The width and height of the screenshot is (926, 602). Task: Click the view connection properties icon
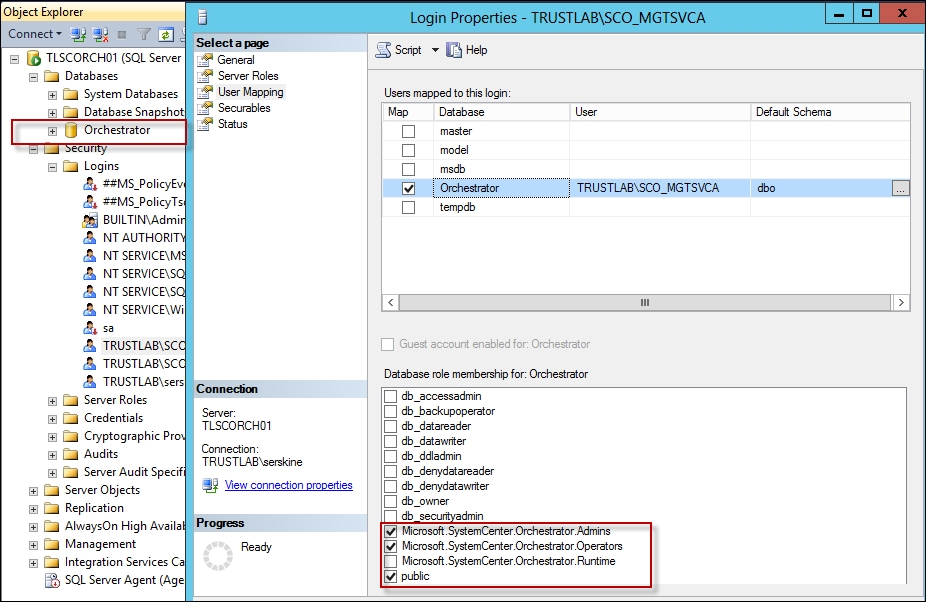tap(210, 485)
